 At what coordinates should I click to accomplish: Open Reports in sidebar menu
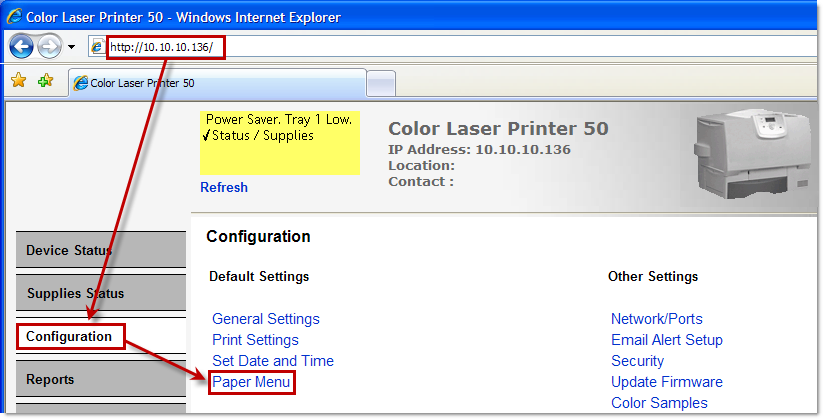101,379
